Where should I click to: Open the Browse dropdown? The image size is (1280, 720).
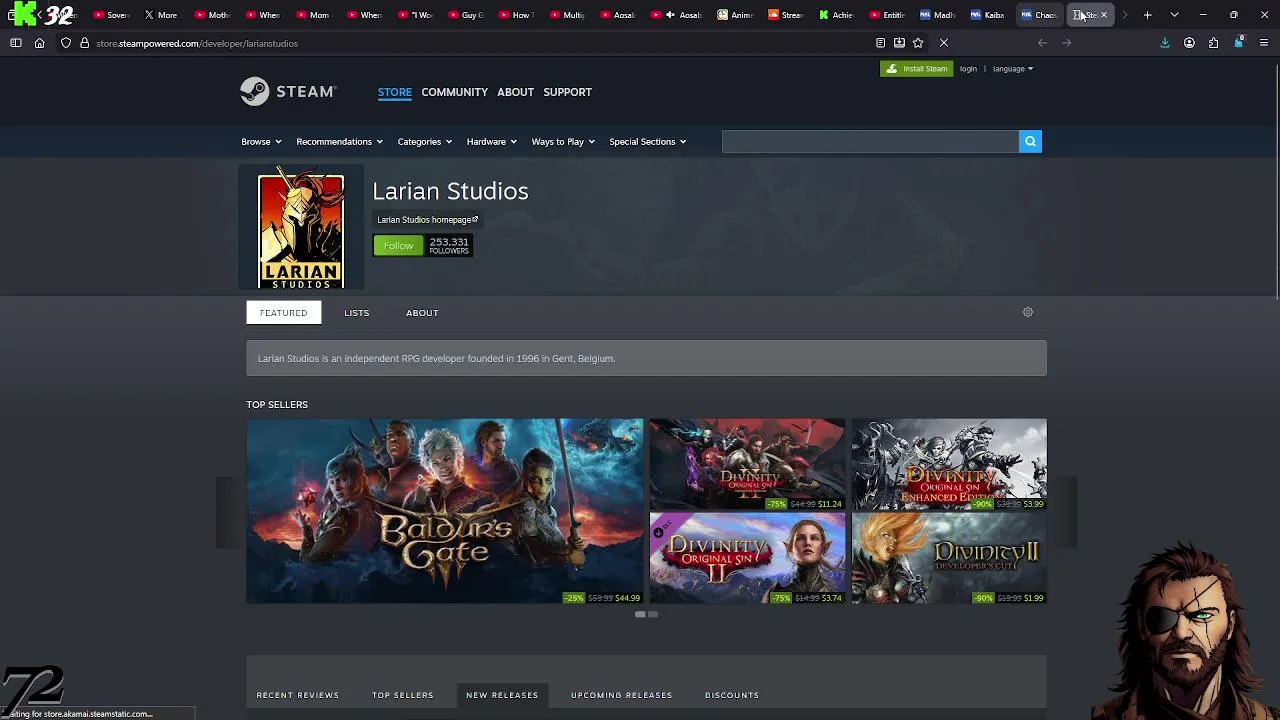click(261, 141)
